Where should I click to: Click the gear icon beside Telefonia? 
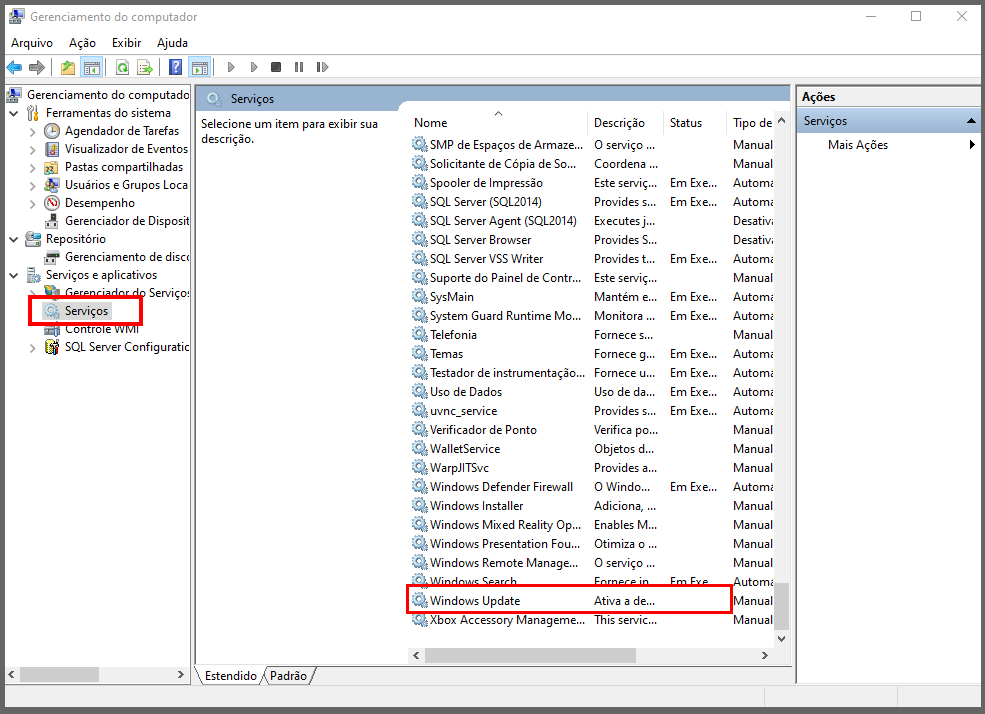pos(420,335)
